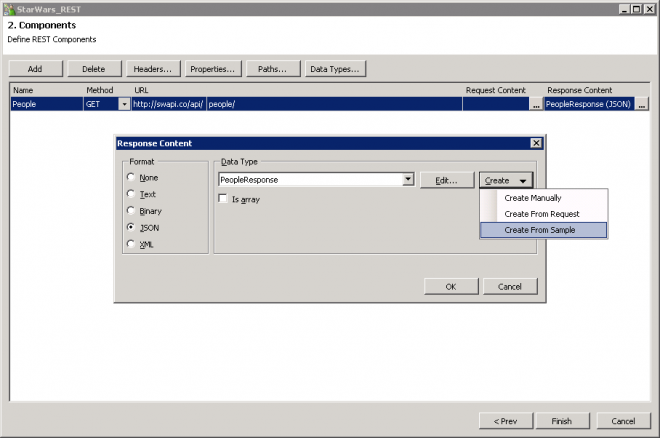This screenshot has width=660, height=438.
Task: Select the Binary format option
Action: (144, 211)
